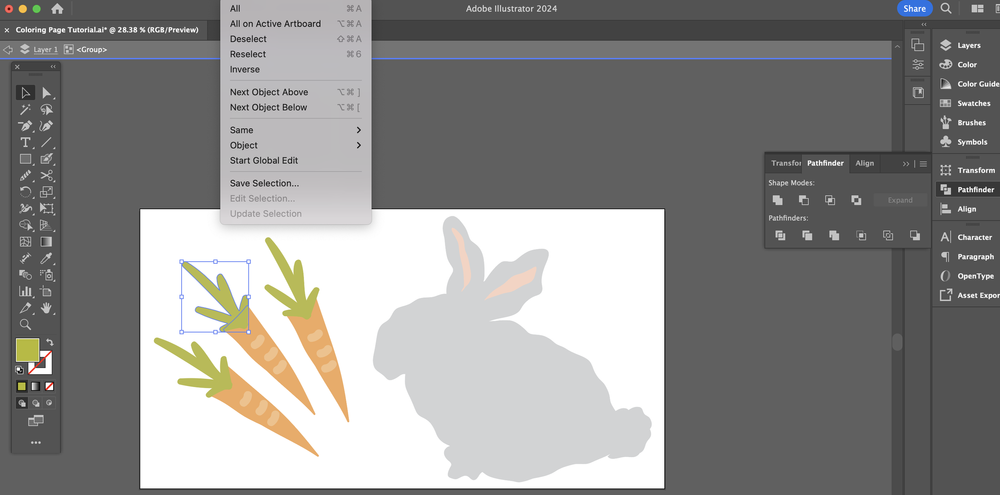The width and height of the screenshot is (1000, 495).
Task: Select the Gradient tool
Action: (46, 242)
